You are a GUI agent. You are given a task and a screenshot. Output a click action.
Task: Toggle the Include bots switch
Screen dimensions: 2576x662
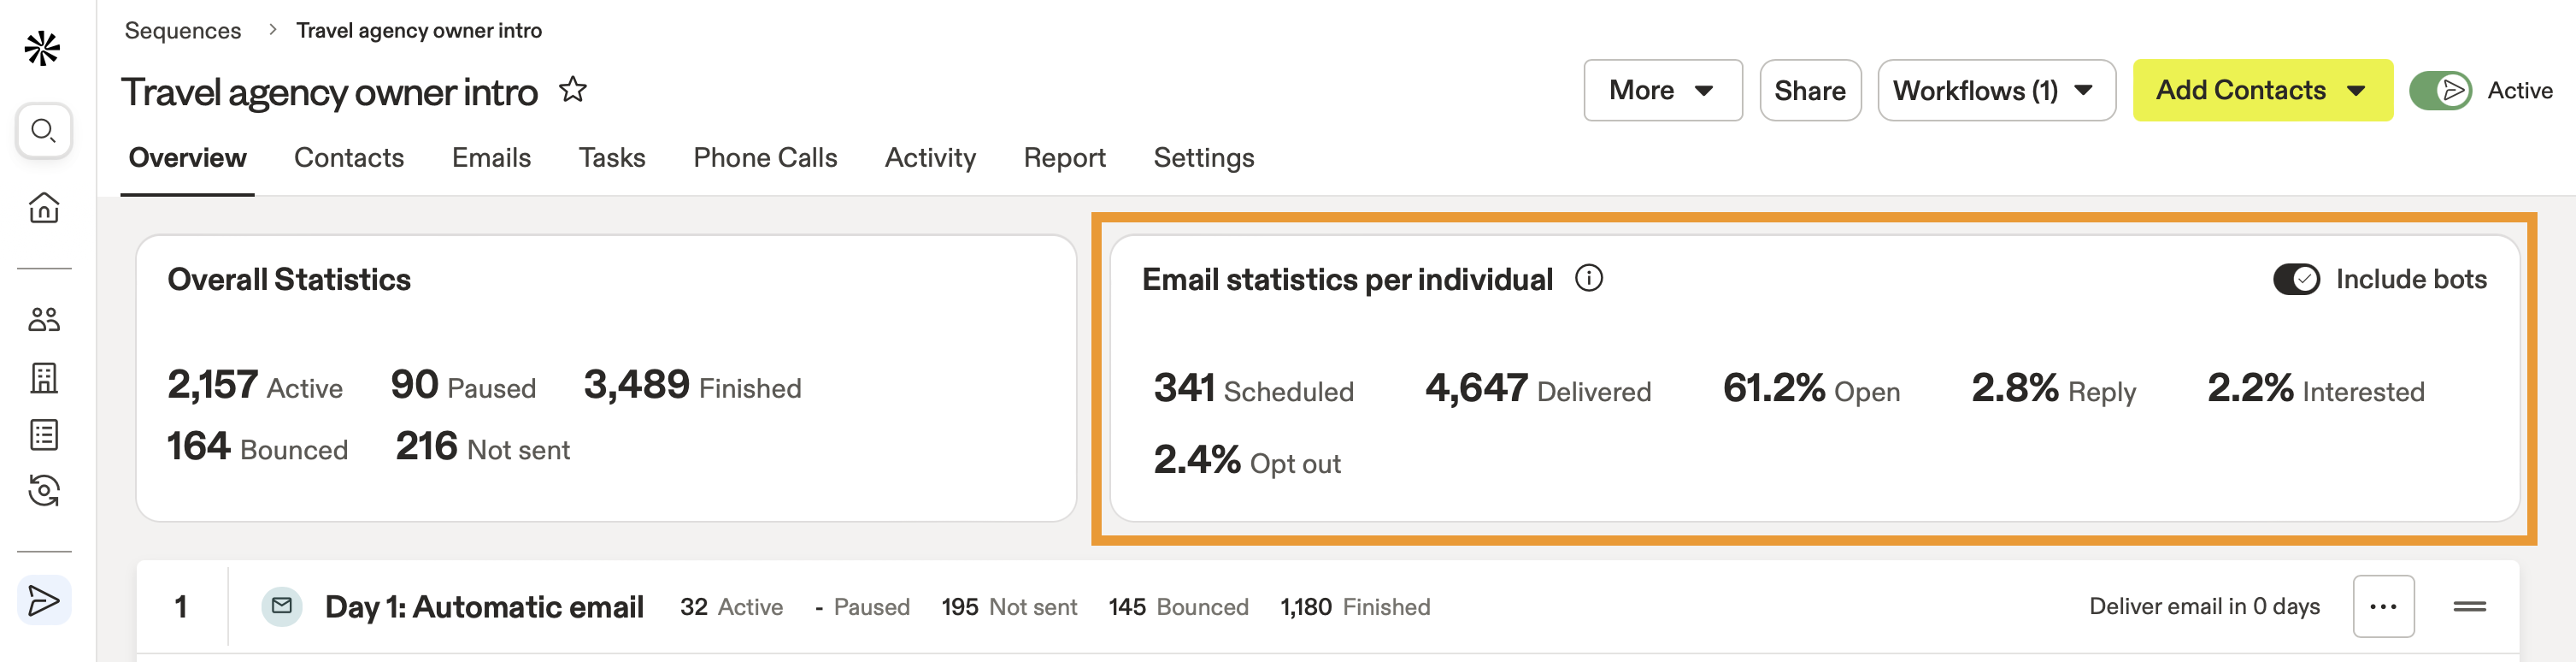pyautogui.click(x=2296, y=279)
